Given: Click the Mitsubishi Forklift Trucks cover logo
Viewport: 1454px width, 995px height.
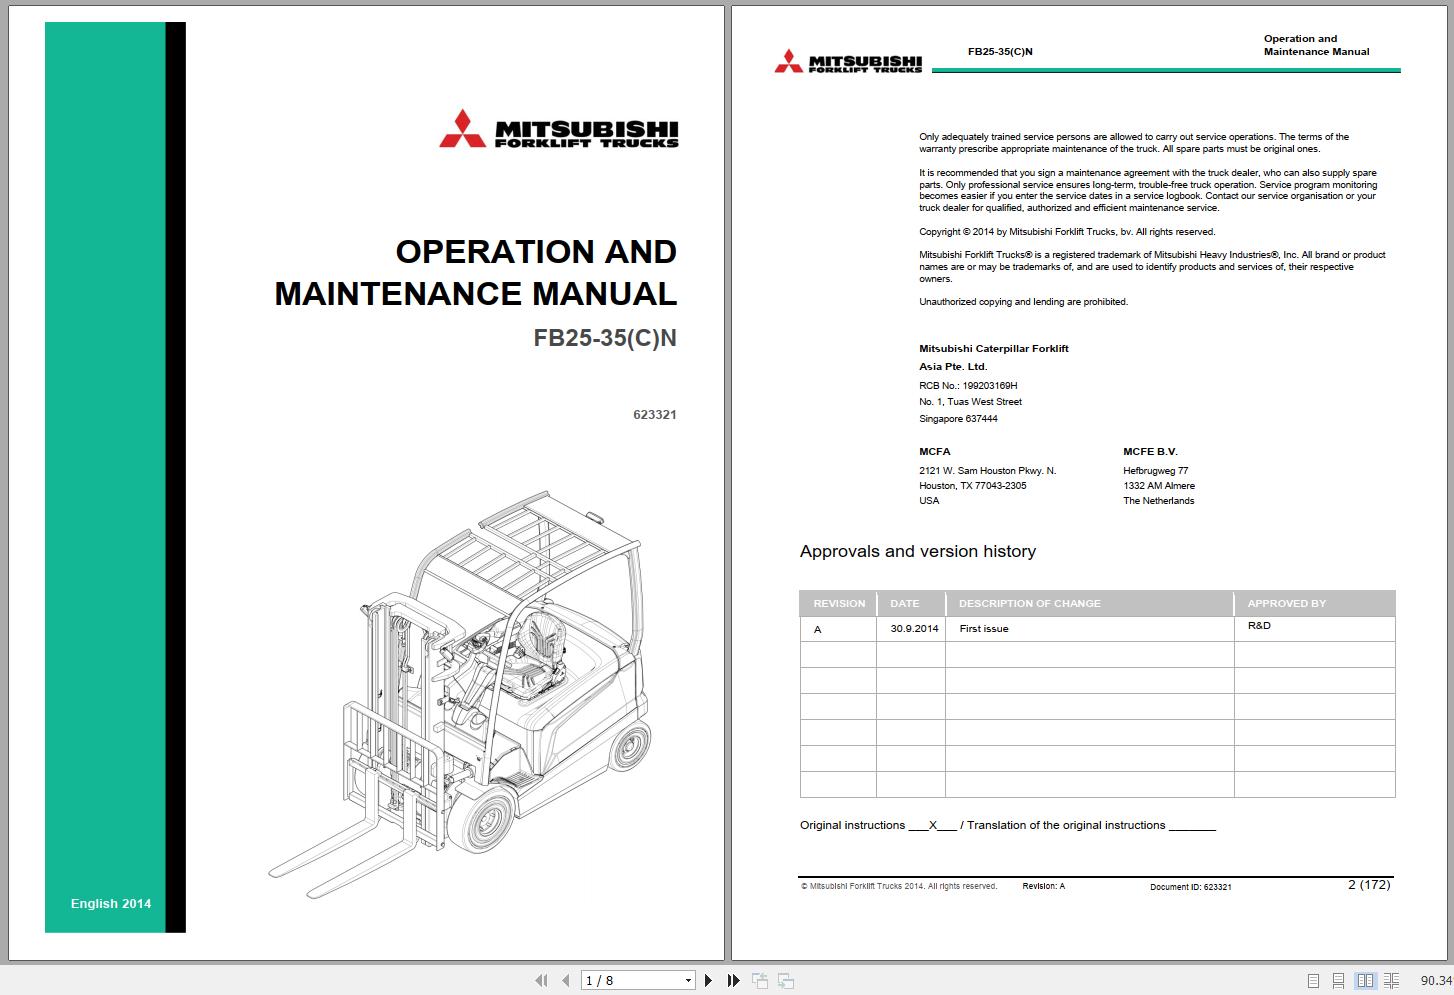Looking at the screenshot, I should (x=559, y=129).
